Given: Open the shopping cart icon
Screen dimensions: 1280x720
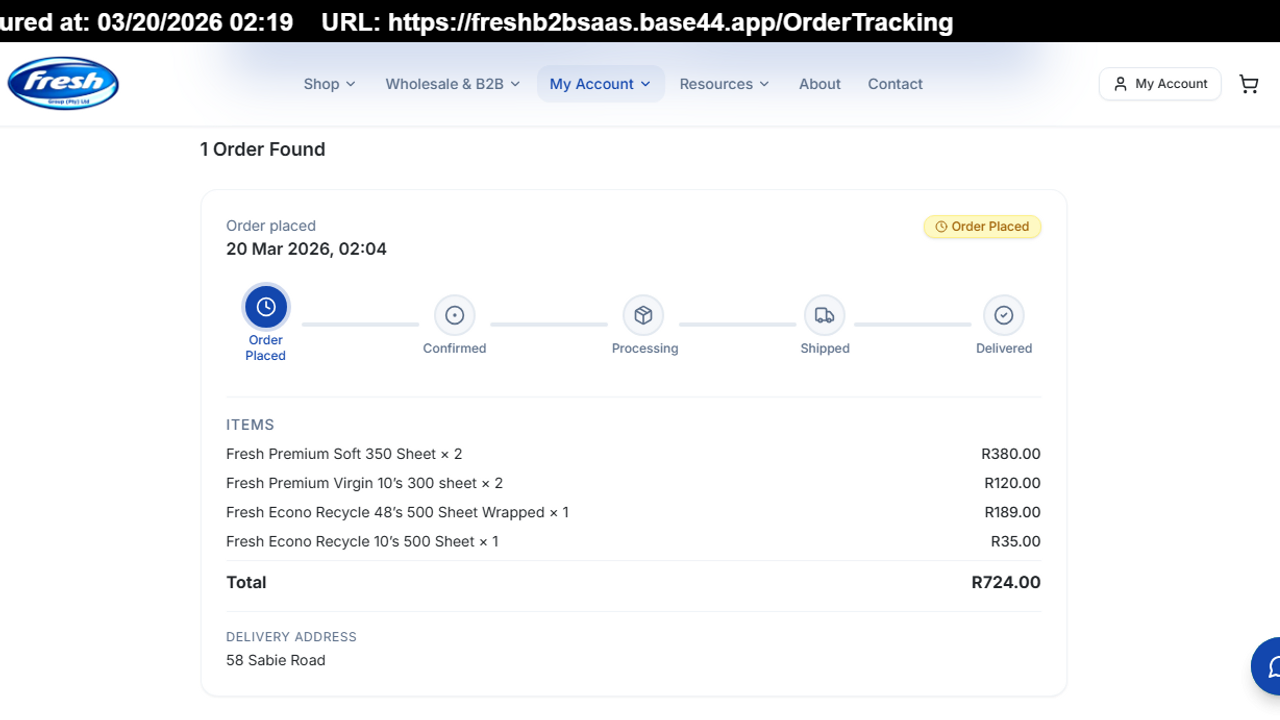Looking at the screenshot, I should pos(1248,84).
